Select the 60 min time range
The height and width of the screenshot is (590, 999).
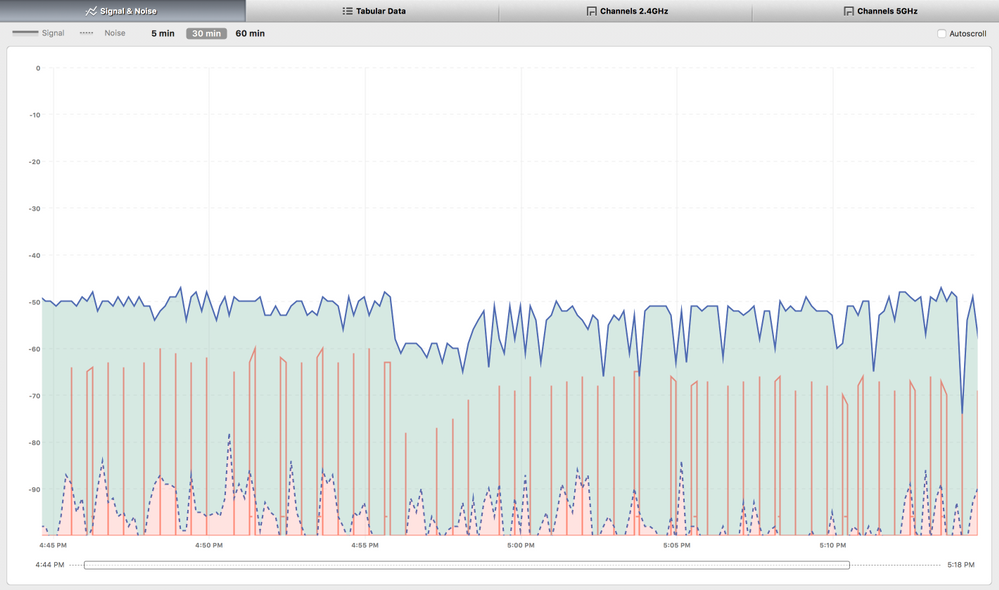250,33
